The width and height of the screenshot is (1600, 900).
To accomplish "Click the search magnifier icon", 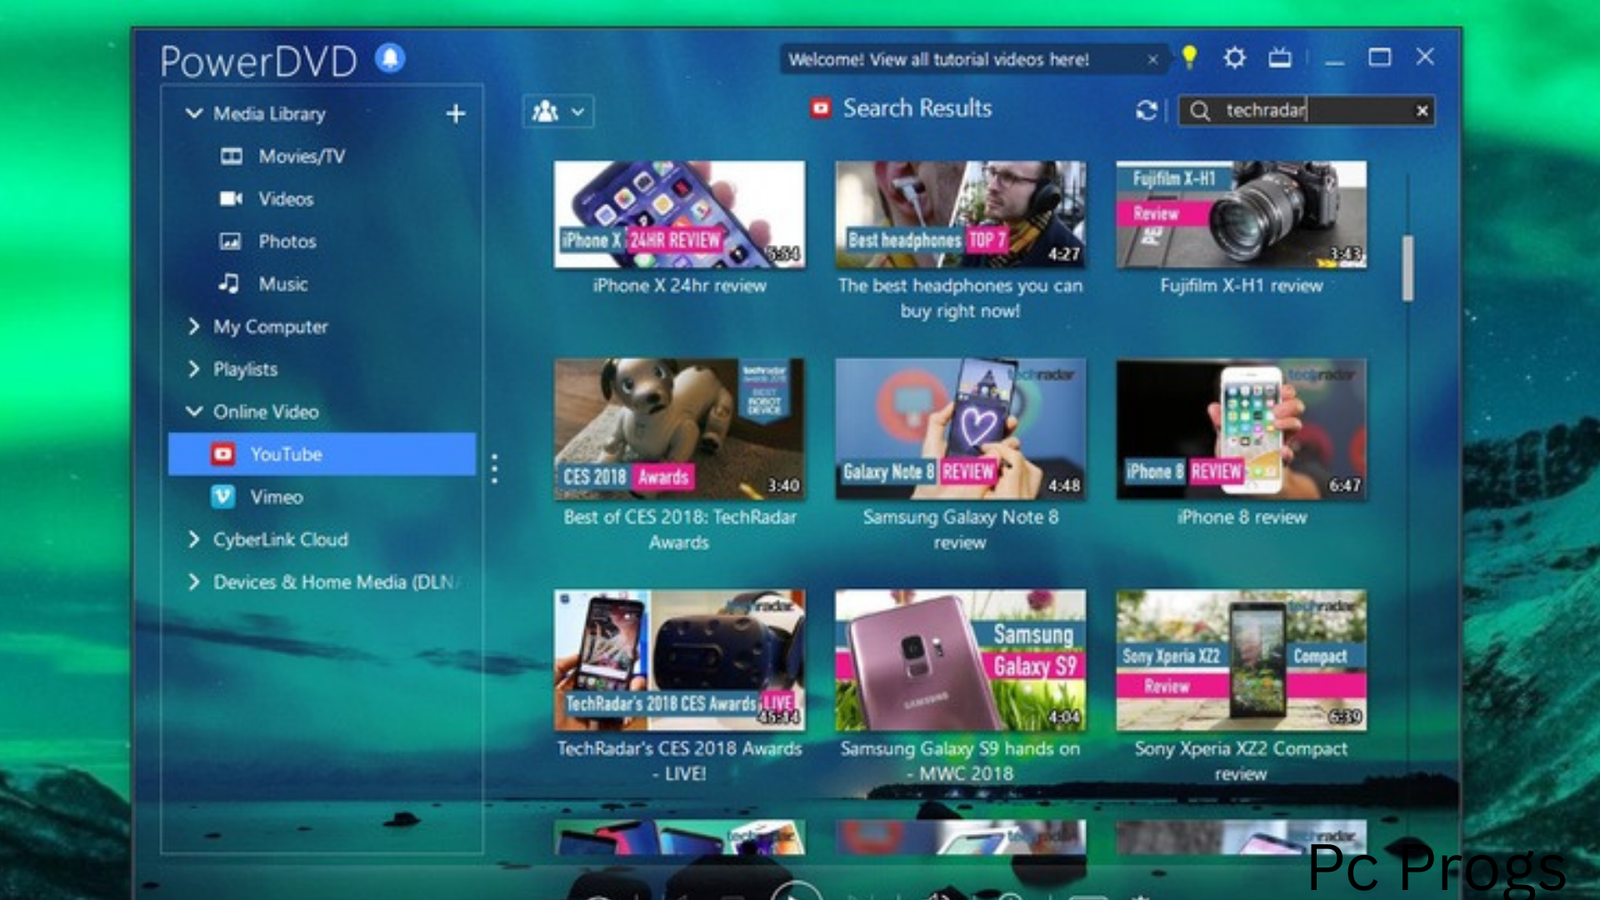I will point(1200,111).
